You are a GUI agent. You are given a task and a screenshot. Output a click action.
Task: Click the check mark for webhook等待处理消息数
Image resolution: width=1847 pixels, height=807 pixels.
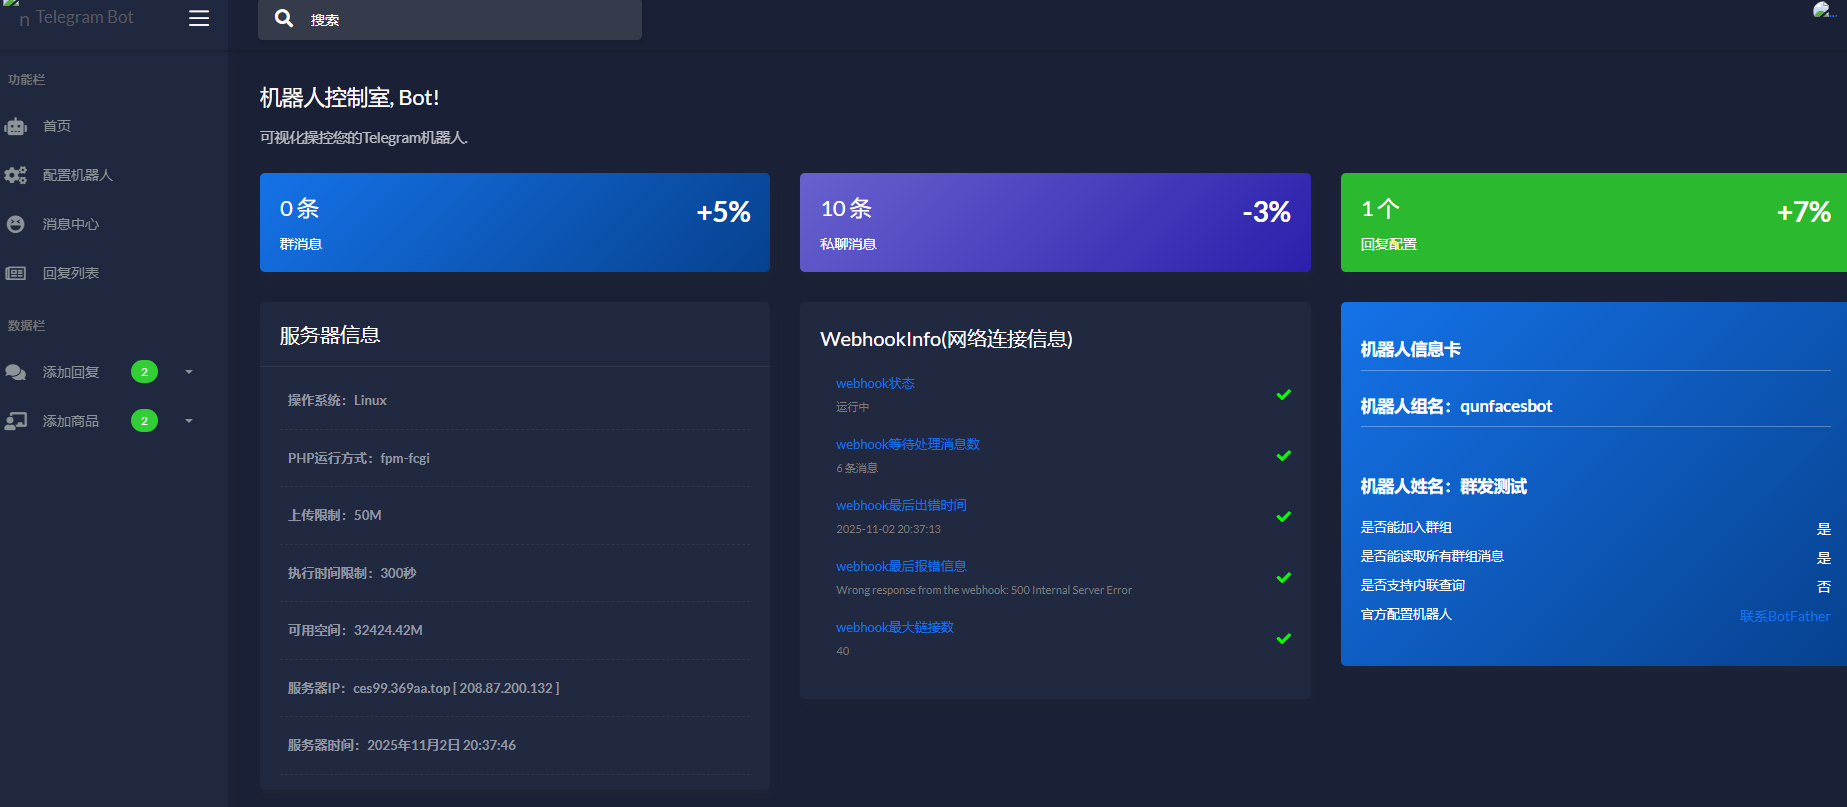[1284, 456]
